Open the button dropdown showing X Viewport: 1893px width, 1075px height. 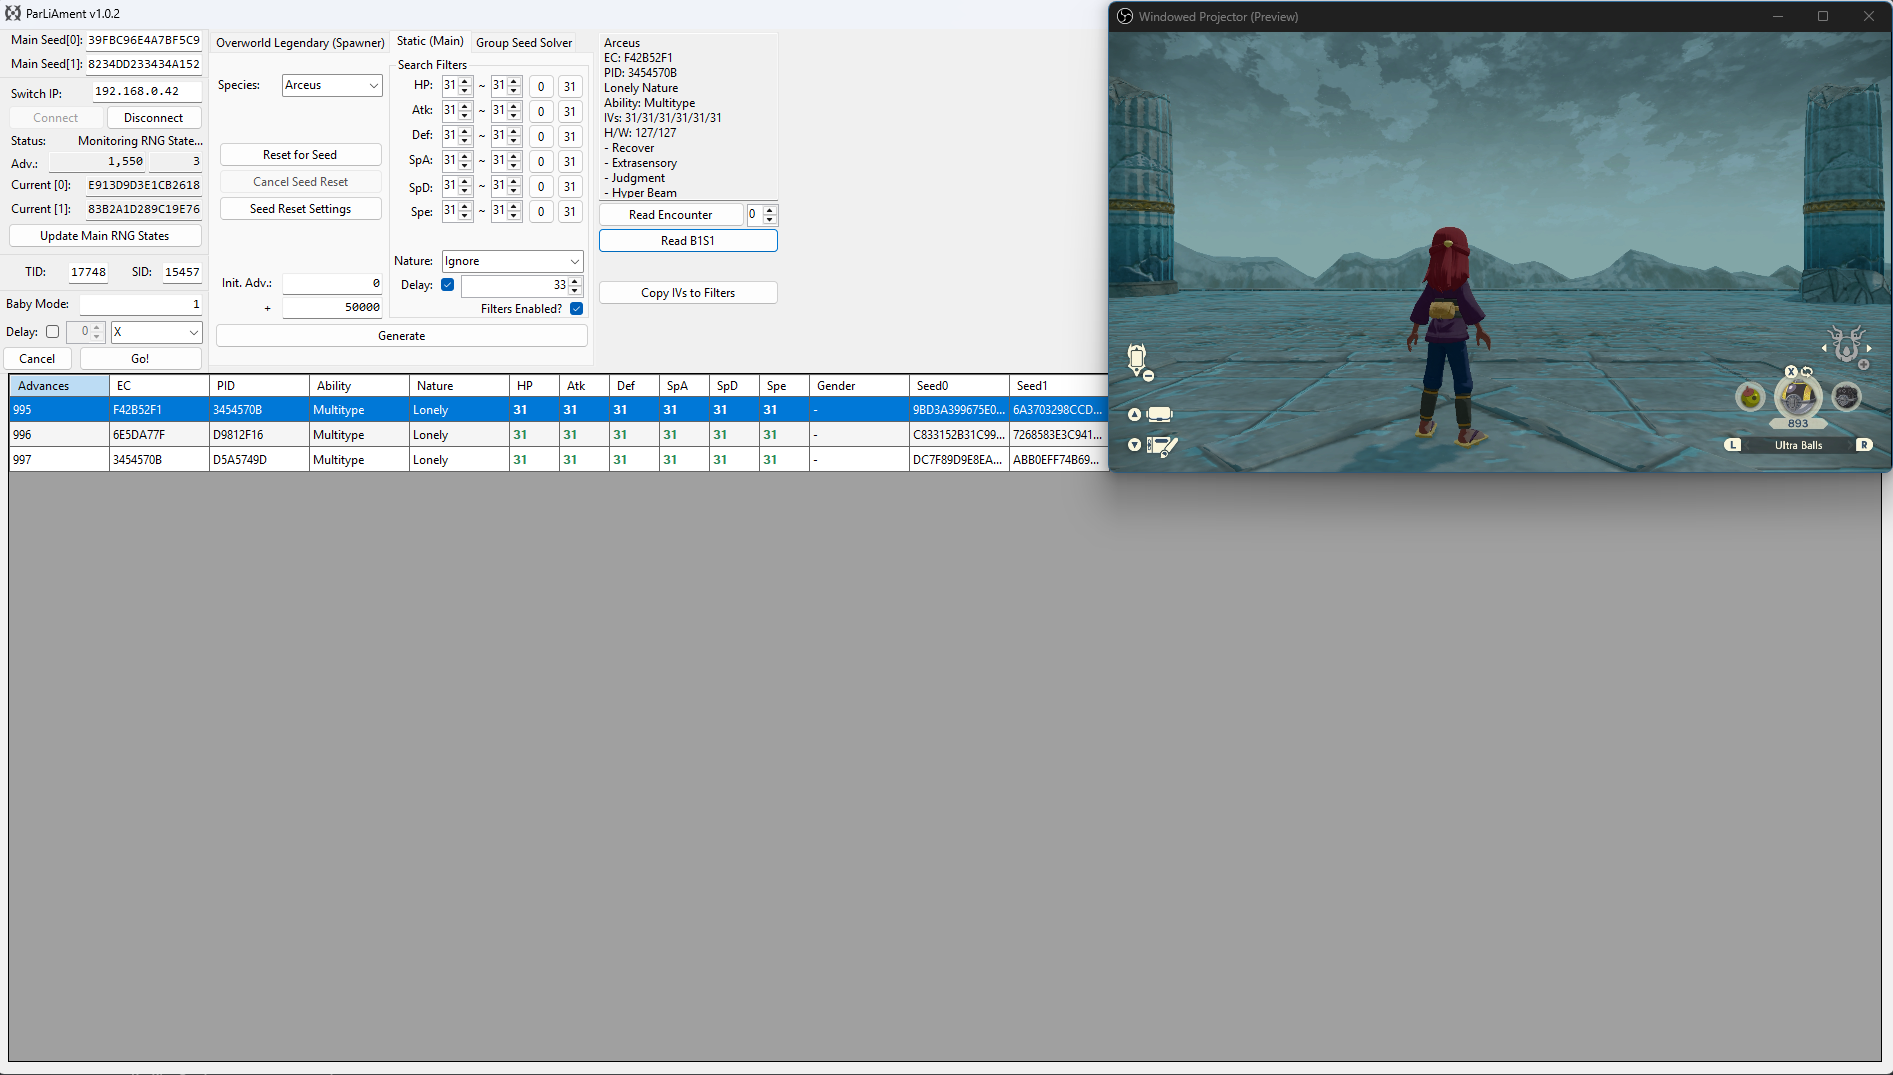pyautogui.click(x=157, y=332)
